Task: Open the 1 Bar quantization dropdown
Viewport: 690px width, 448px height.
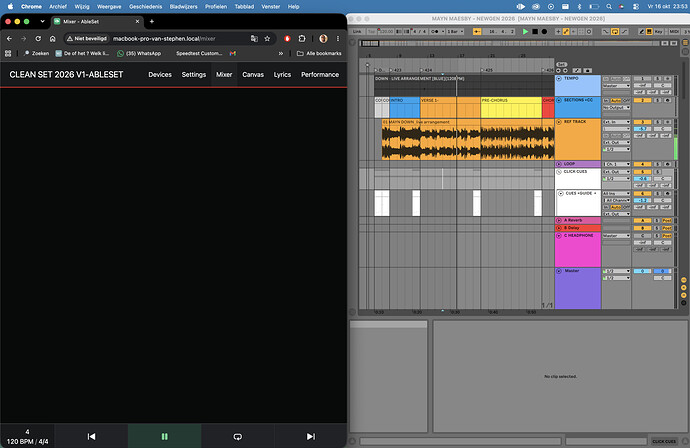Action: point(455,32)
